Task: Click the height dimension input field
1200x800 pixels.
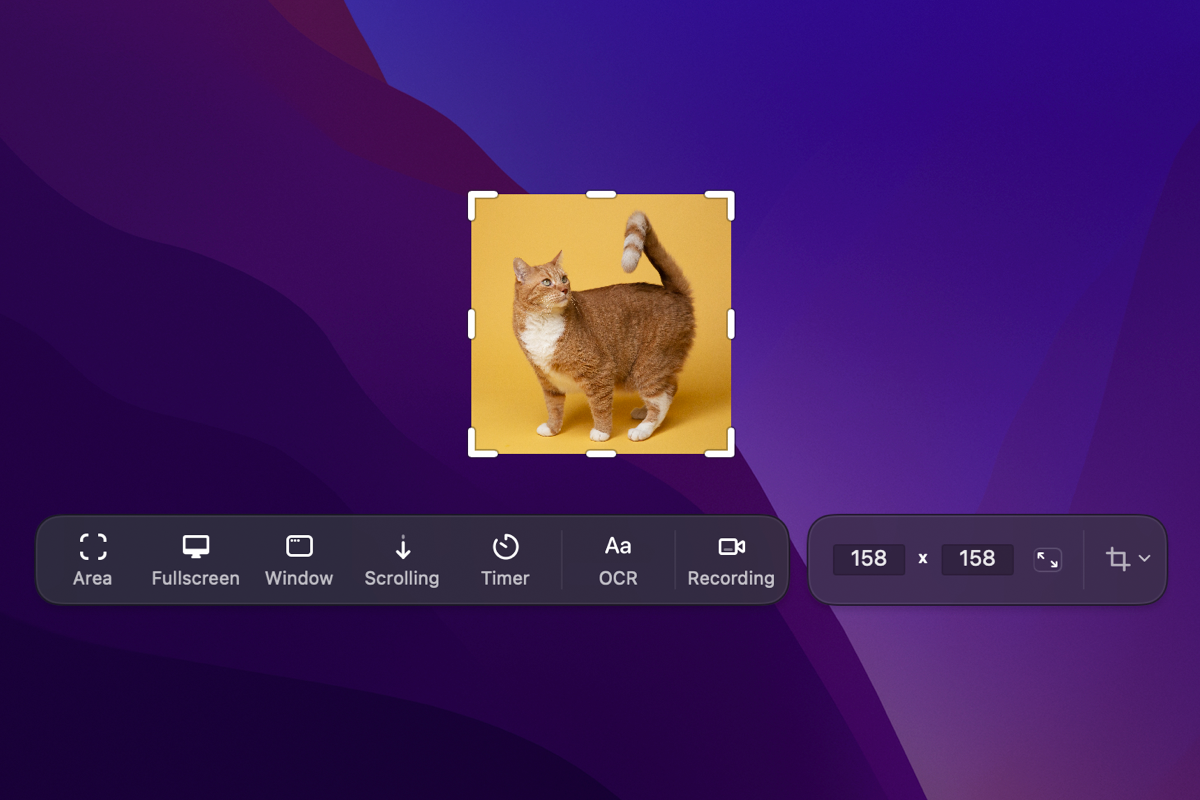Action: click(x=978, y=559)
